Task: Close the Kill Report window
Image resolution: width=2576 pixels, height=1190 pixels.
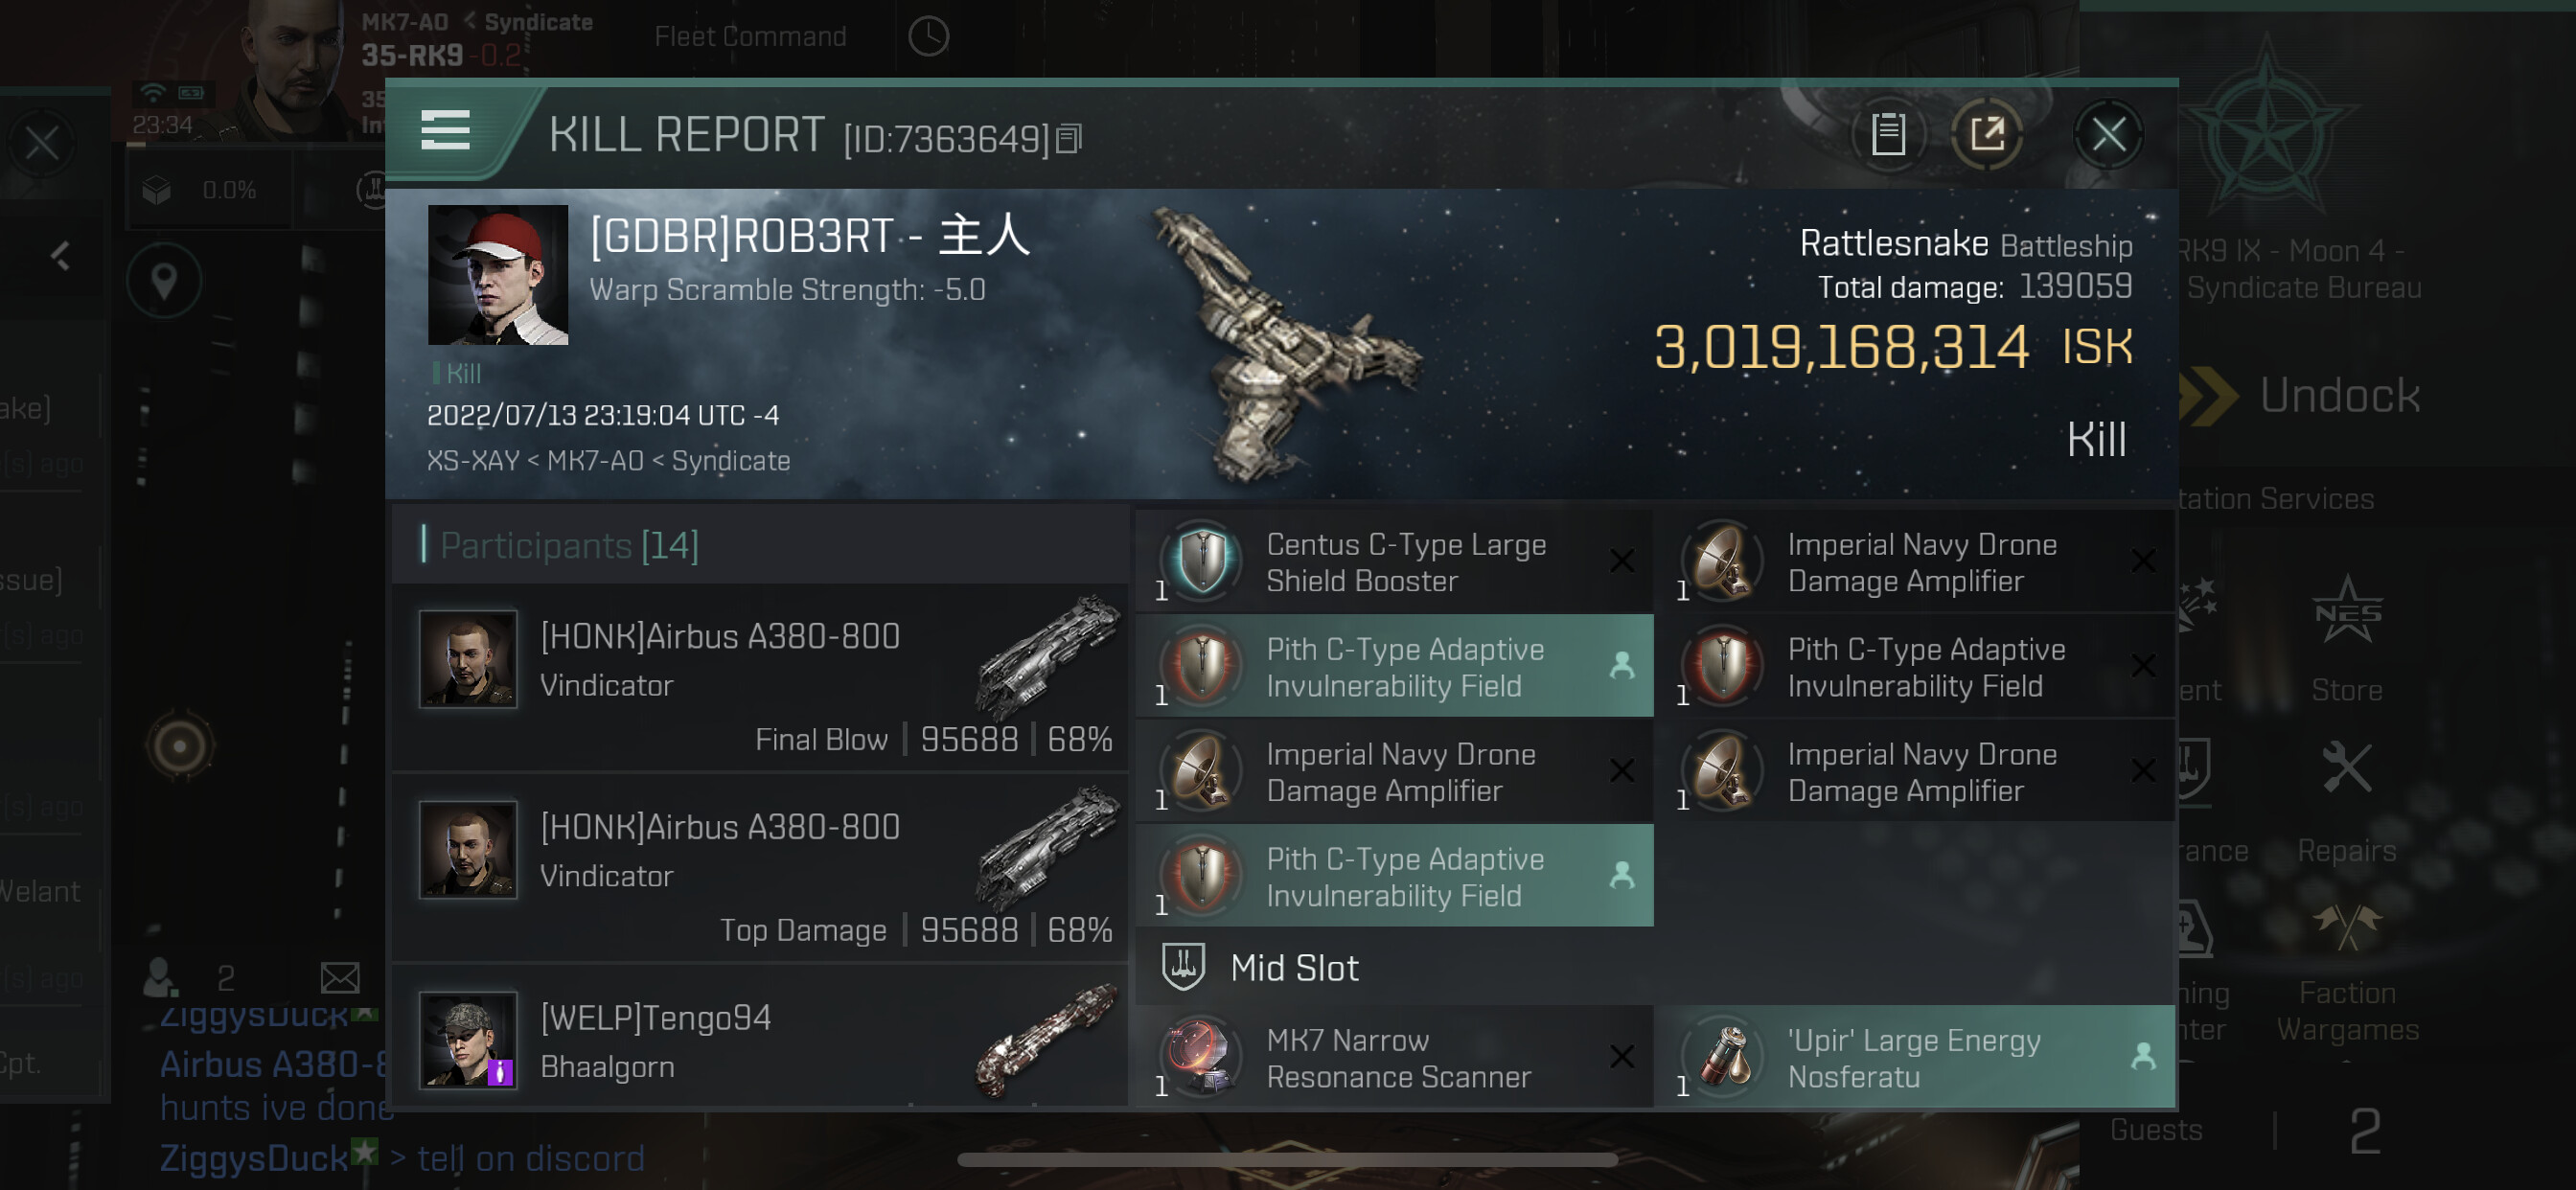Action: click(x=2108, y=134)
